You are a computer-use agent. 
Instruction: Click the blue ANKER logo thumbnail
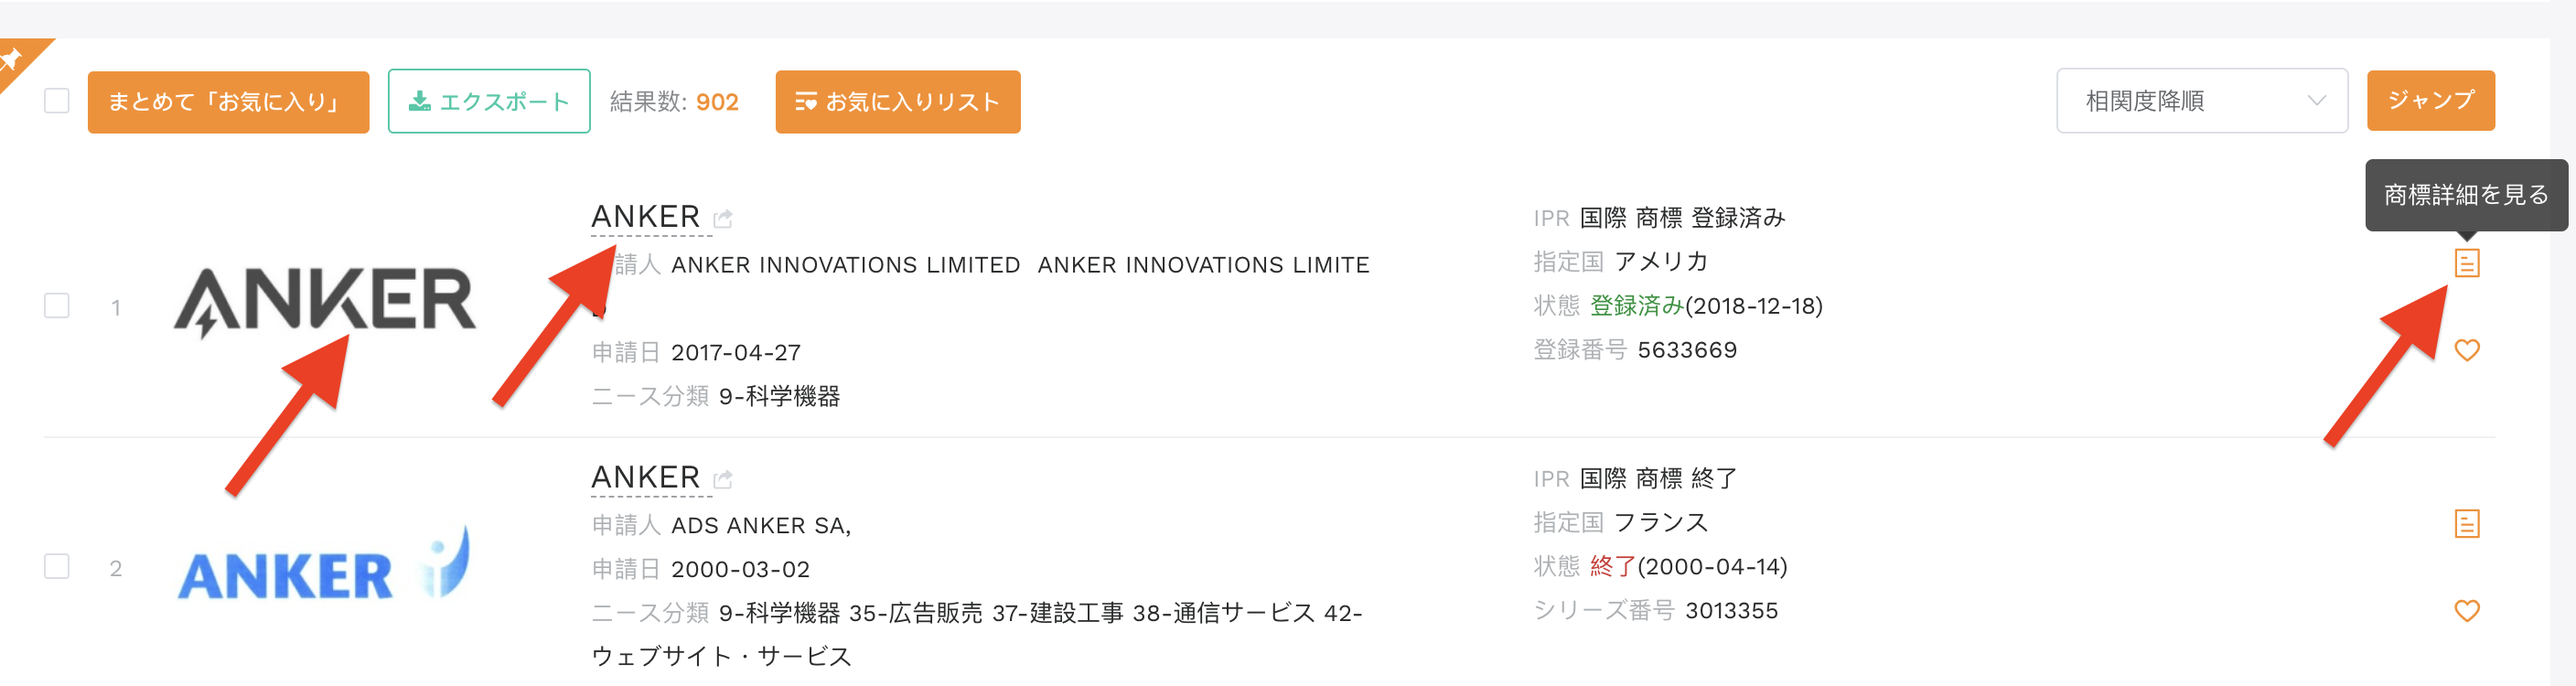pyautogui.click(x=323, y=564)
